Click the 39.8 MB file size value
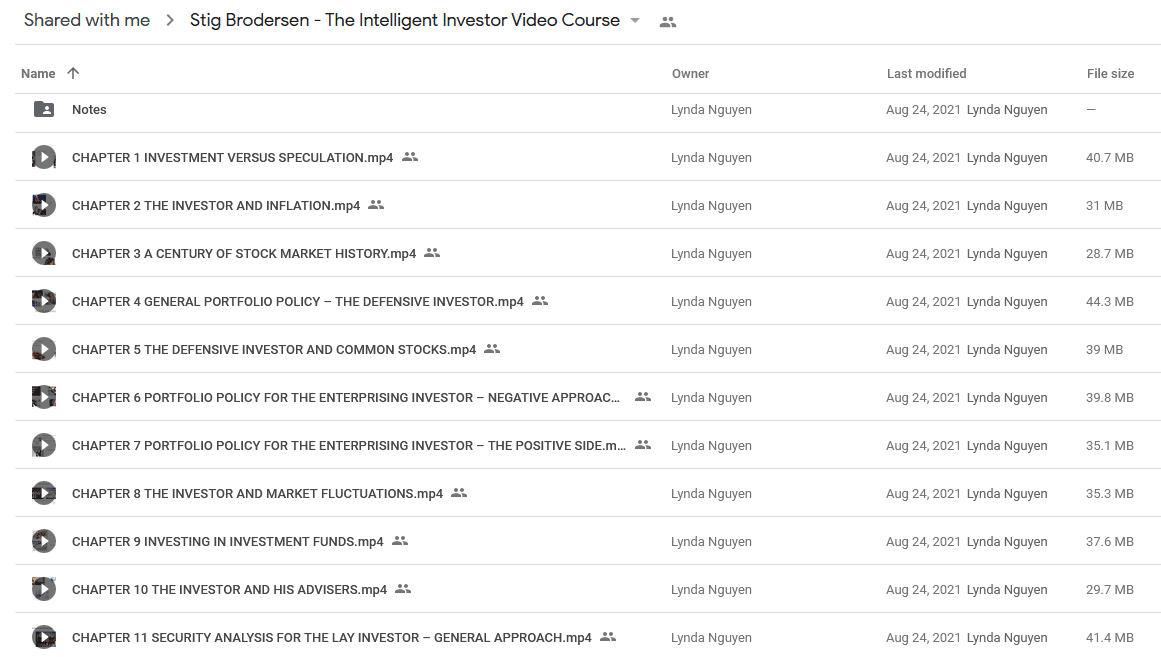The image size is (1161, 657). [1110, 398]
